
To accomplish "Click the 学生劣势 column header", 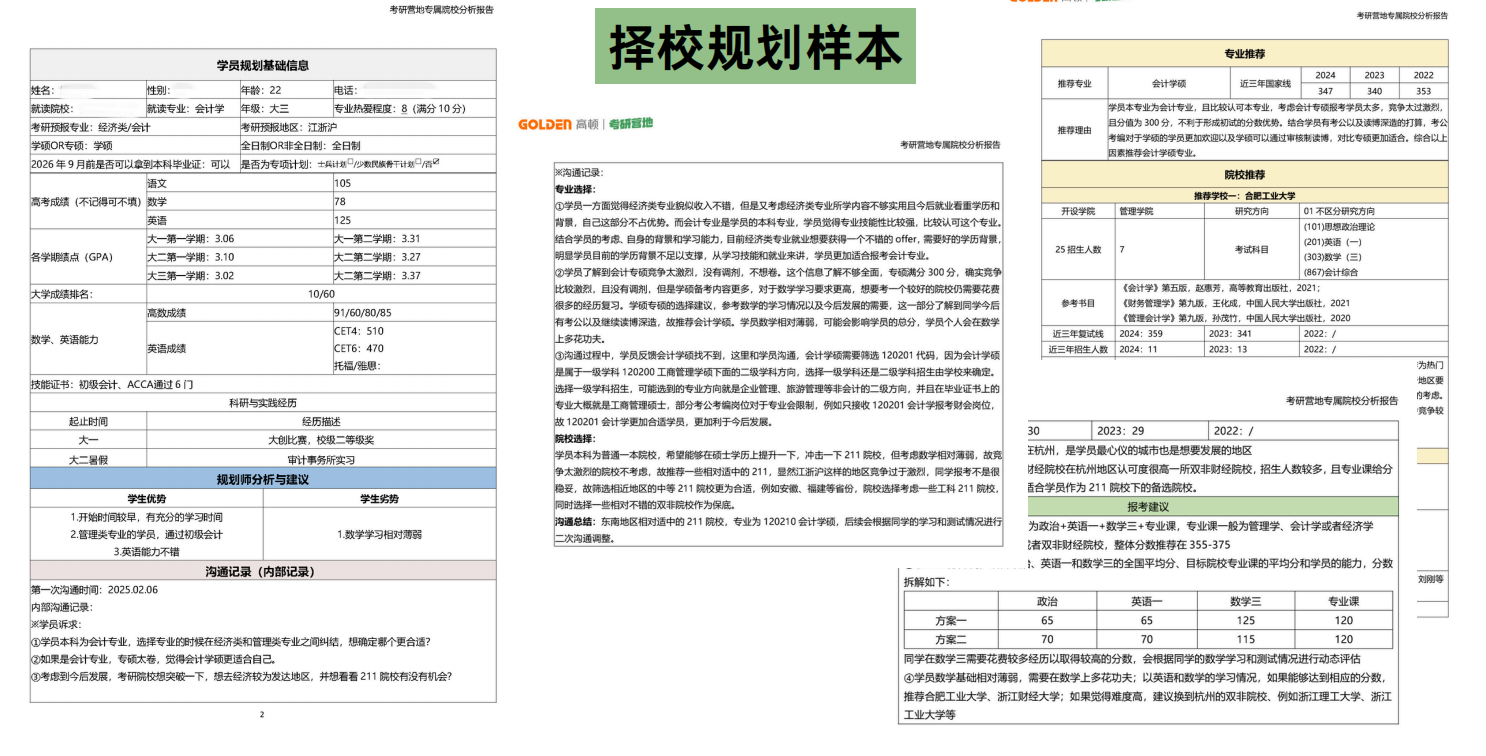I will [380, 498].
